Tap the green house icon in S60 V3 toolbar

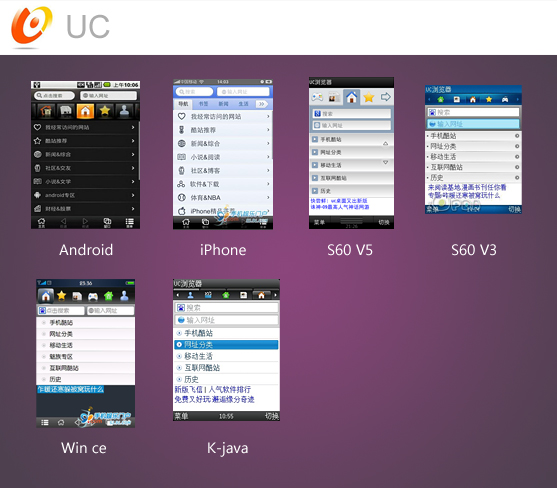440,99
